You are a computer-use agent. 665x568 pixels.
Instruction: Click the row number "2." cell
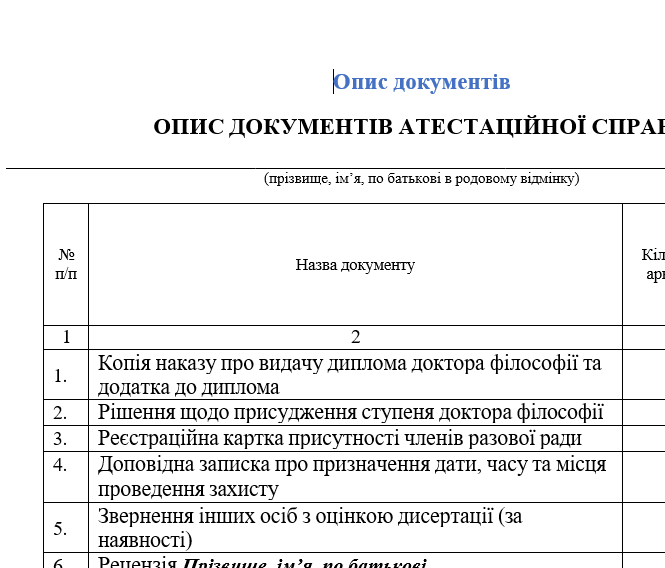point(61,412)
